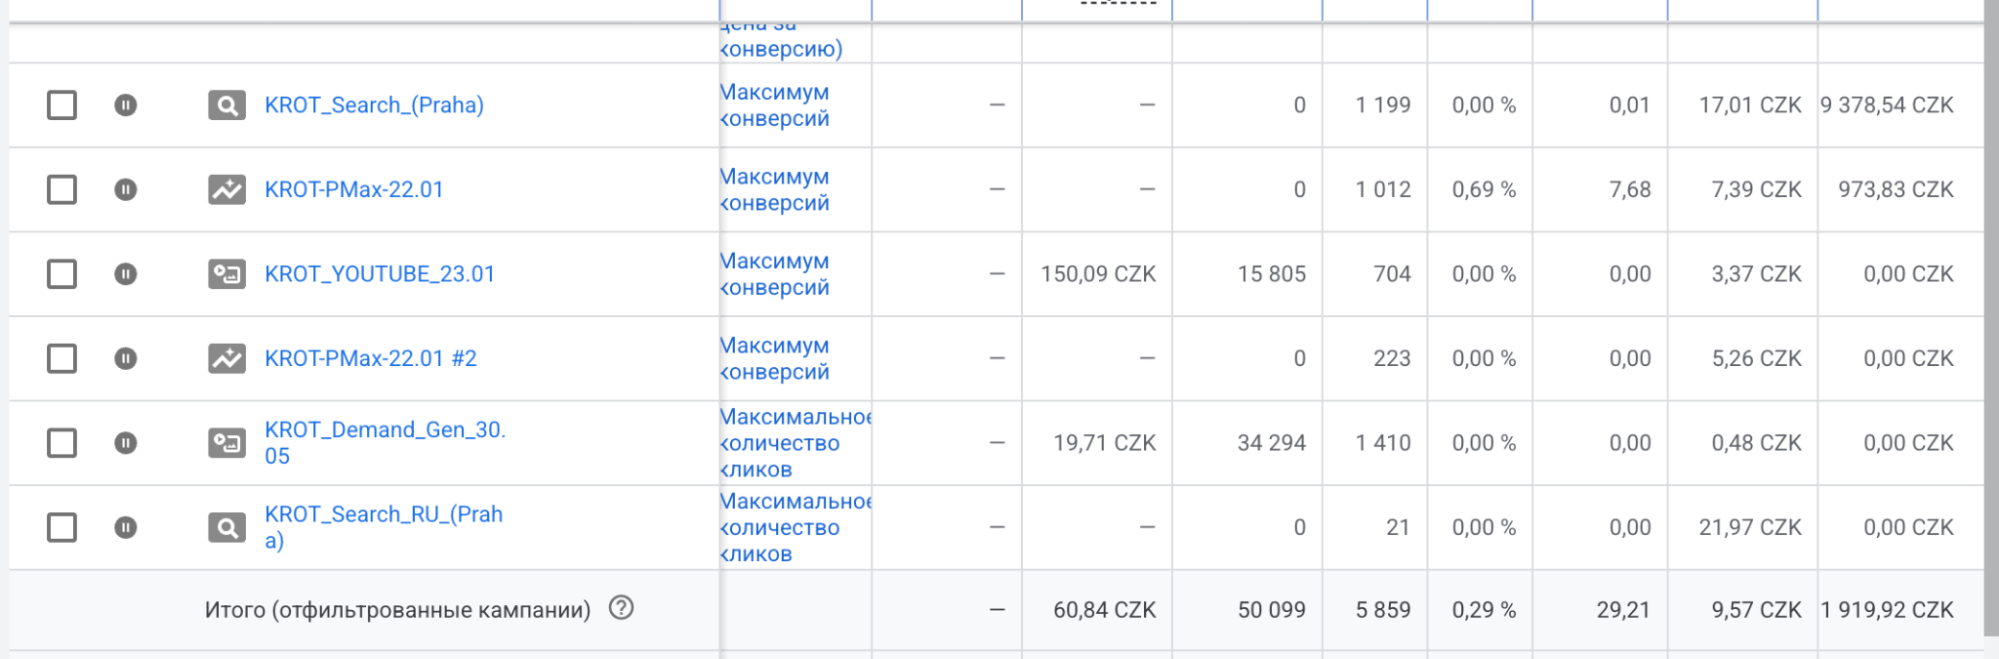1999x659 pixels.
Task: Tick the checkbox for KROT_YOUTUBE_23.01
Action: click(x=62, y=274)
